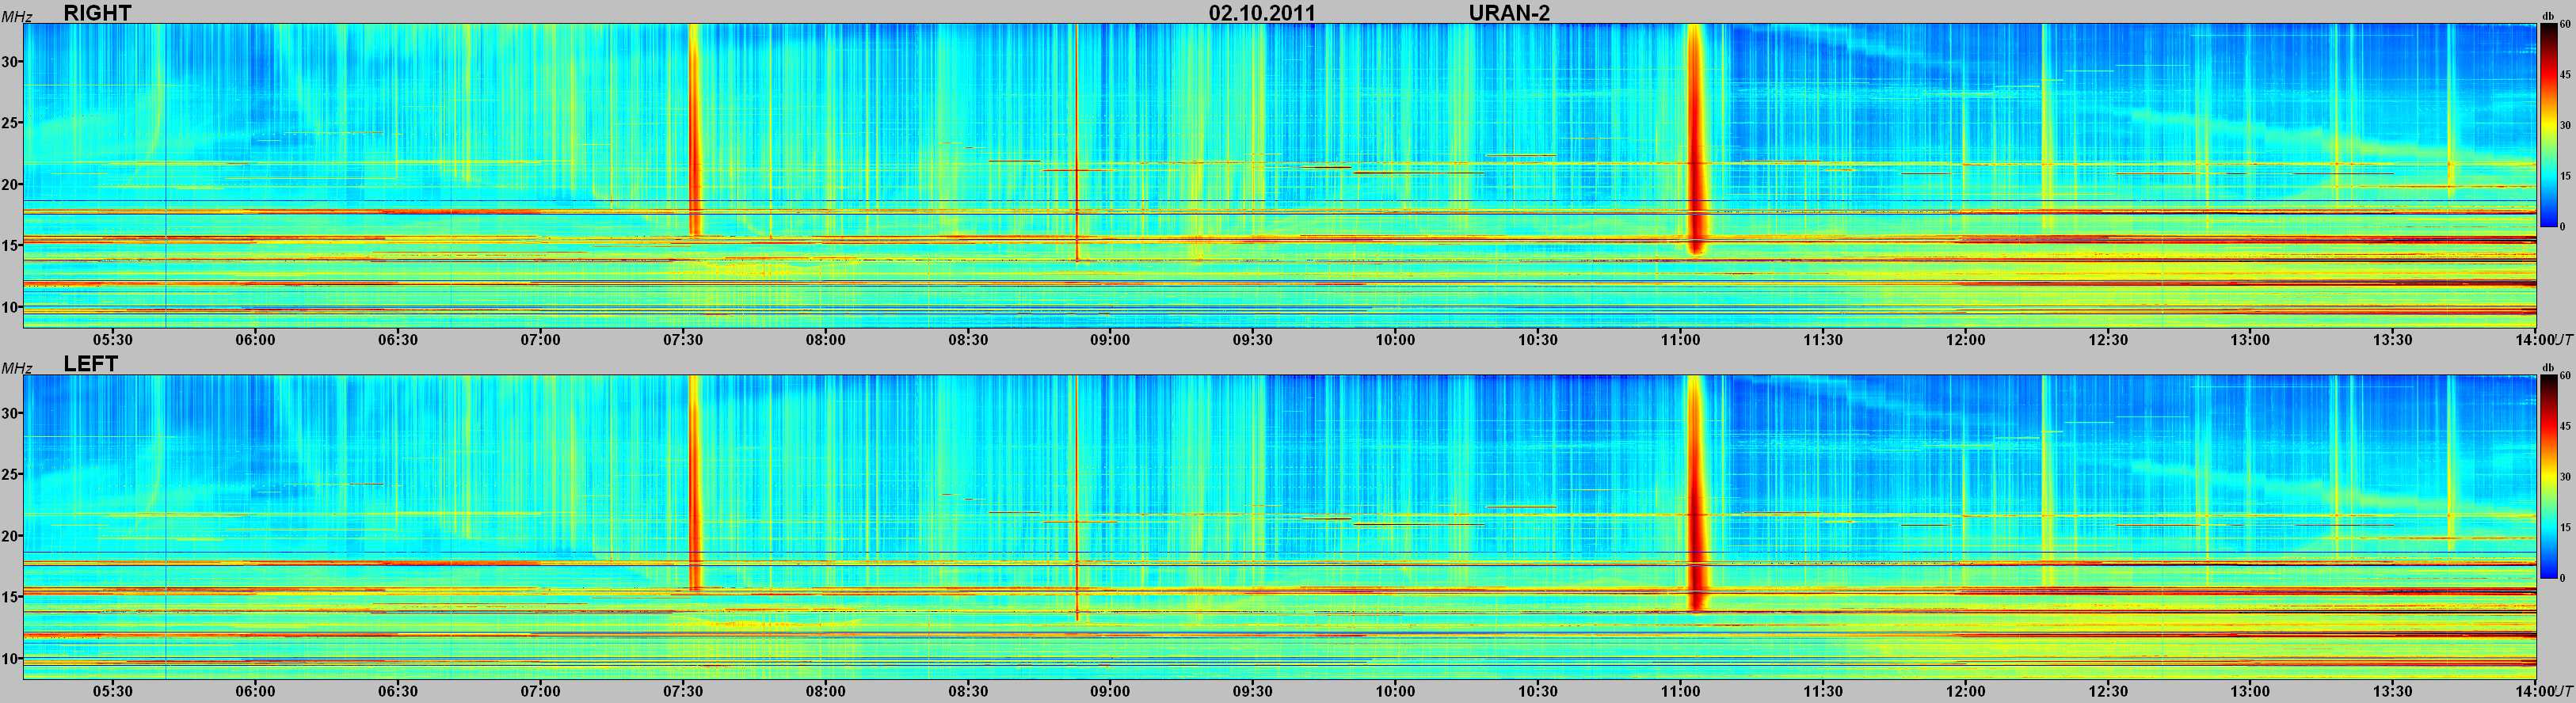Click the 25 MHz tick on the LEFT panel axis

(11, 475)
